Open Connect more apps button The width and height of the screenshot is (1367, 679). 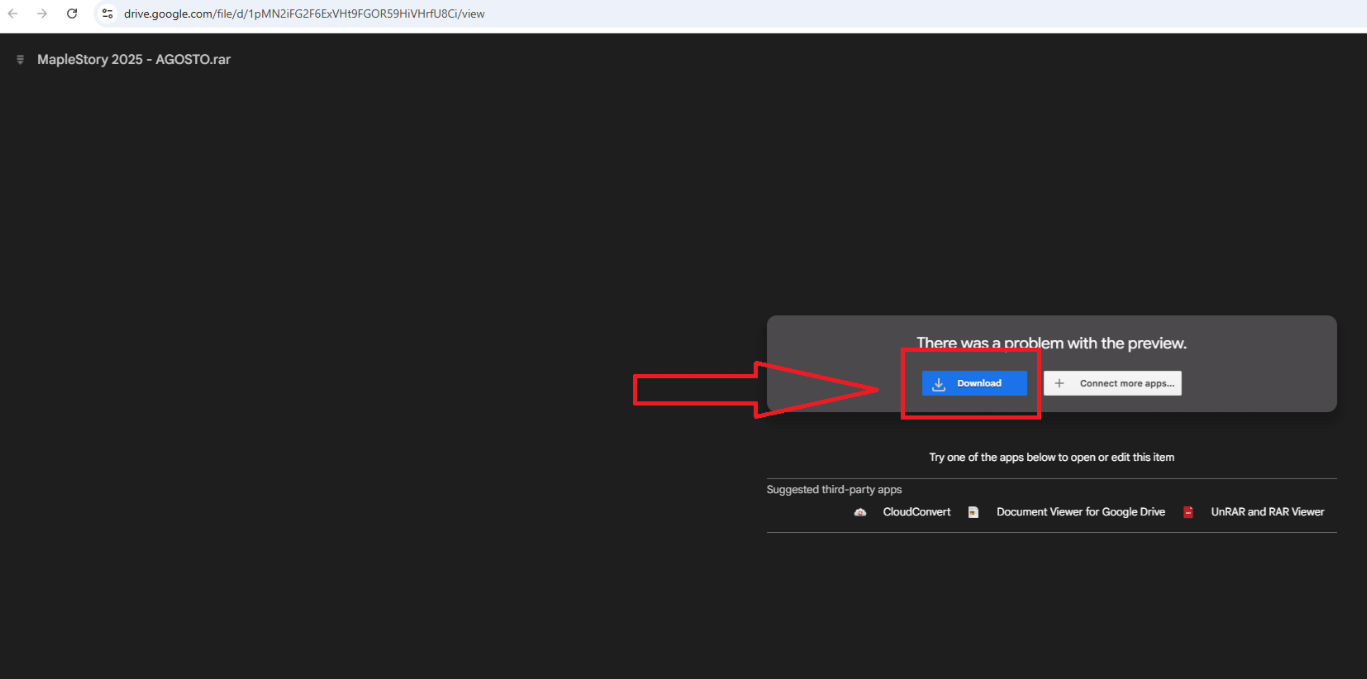(x=1113, y=383)
